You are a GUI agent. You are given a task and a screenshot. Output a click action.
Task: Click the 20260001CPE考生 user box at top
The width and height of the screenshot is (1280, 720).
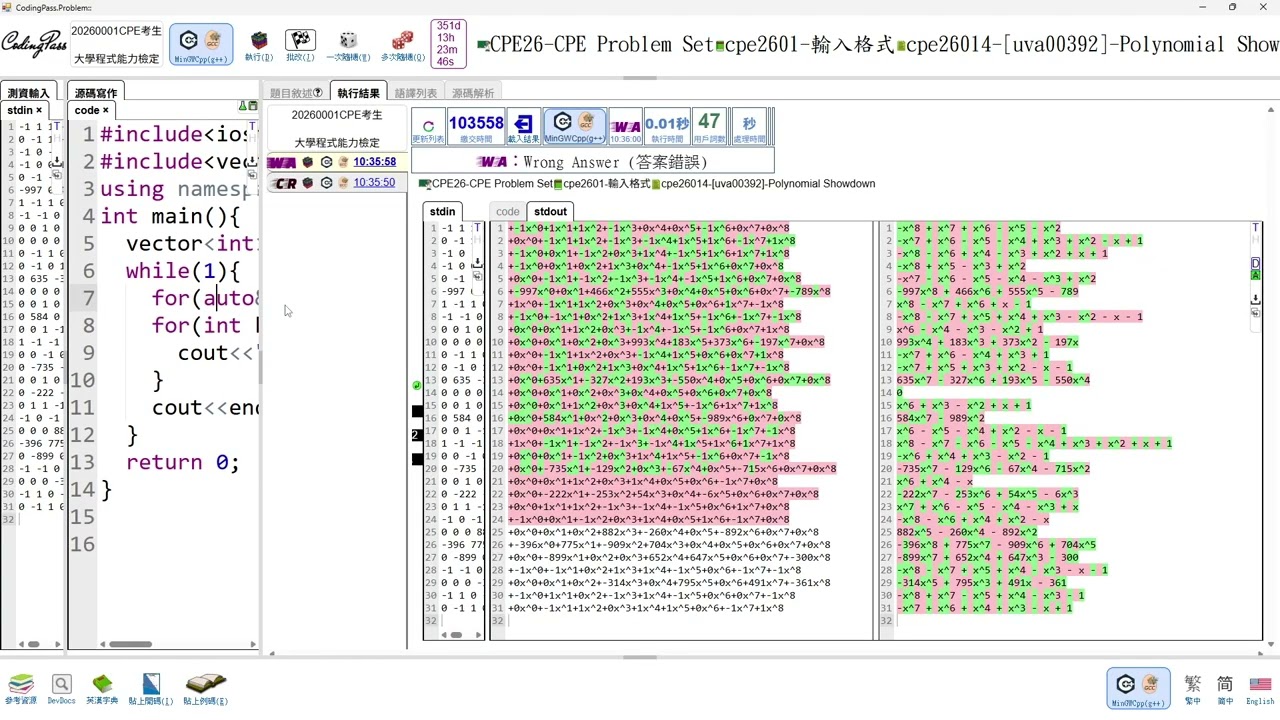(x=116, y=44)
